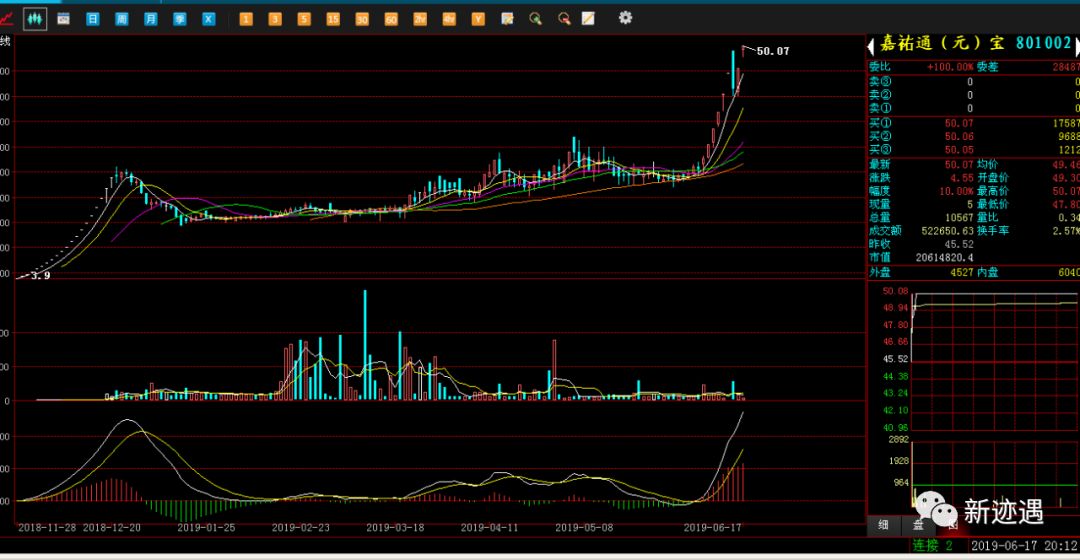The height and width of the screenshot is (560, 1080).
Task: Click the 市值 value 20614820.4
Action: click(944, 258)
